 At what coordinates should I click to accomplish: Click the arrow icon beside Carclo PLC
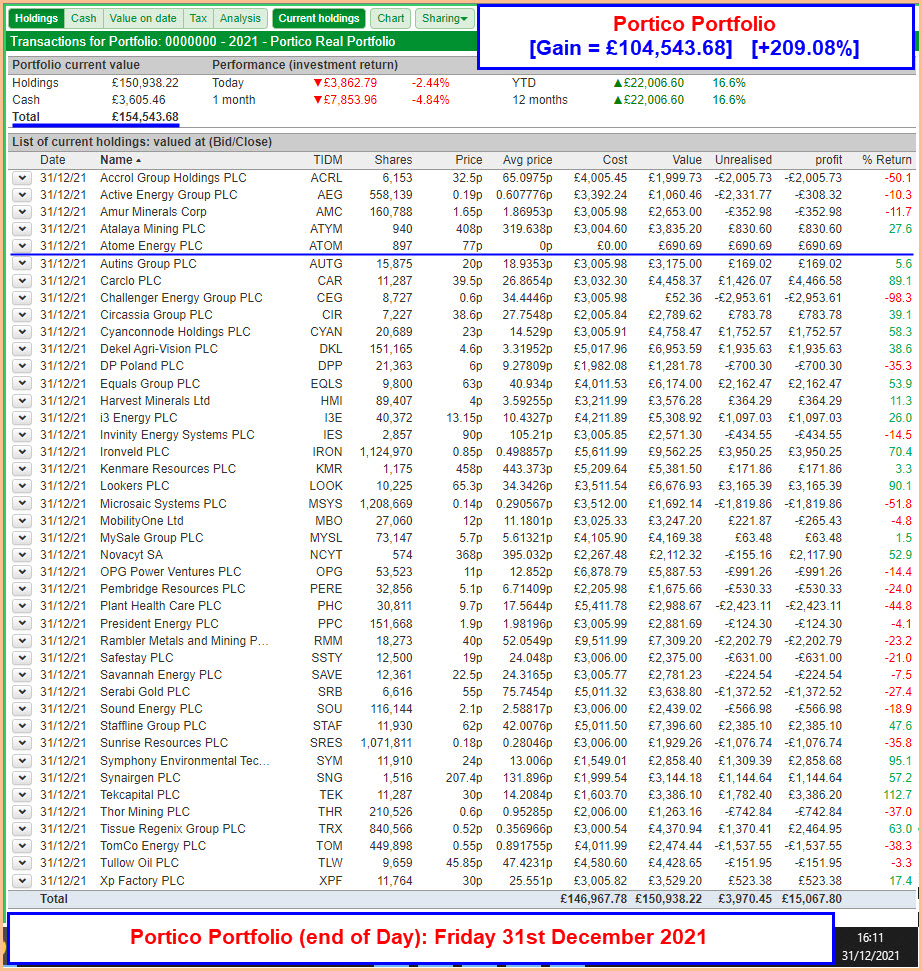21,281
